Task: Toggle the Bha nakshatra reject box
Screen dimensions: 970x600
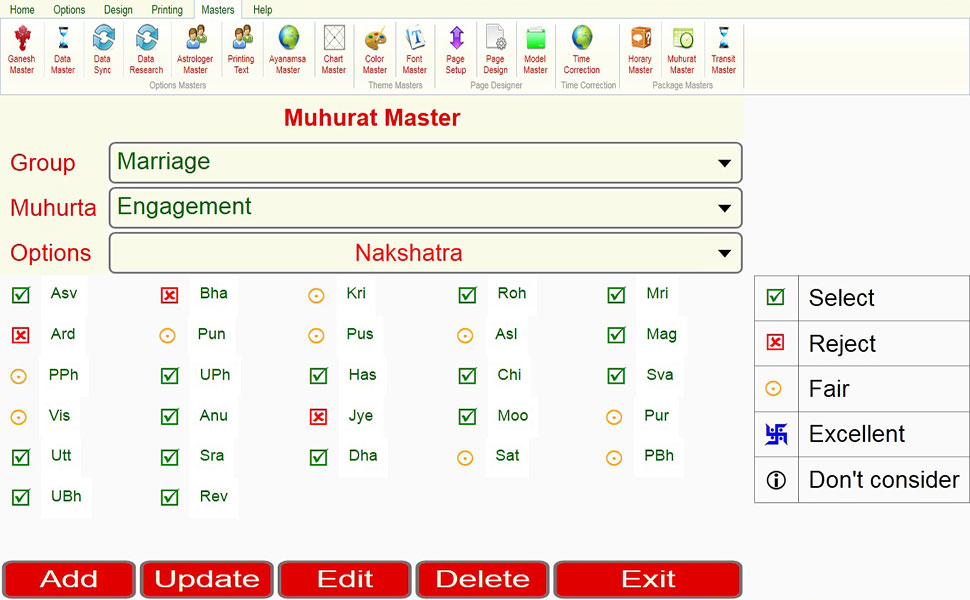Action: 170,295
